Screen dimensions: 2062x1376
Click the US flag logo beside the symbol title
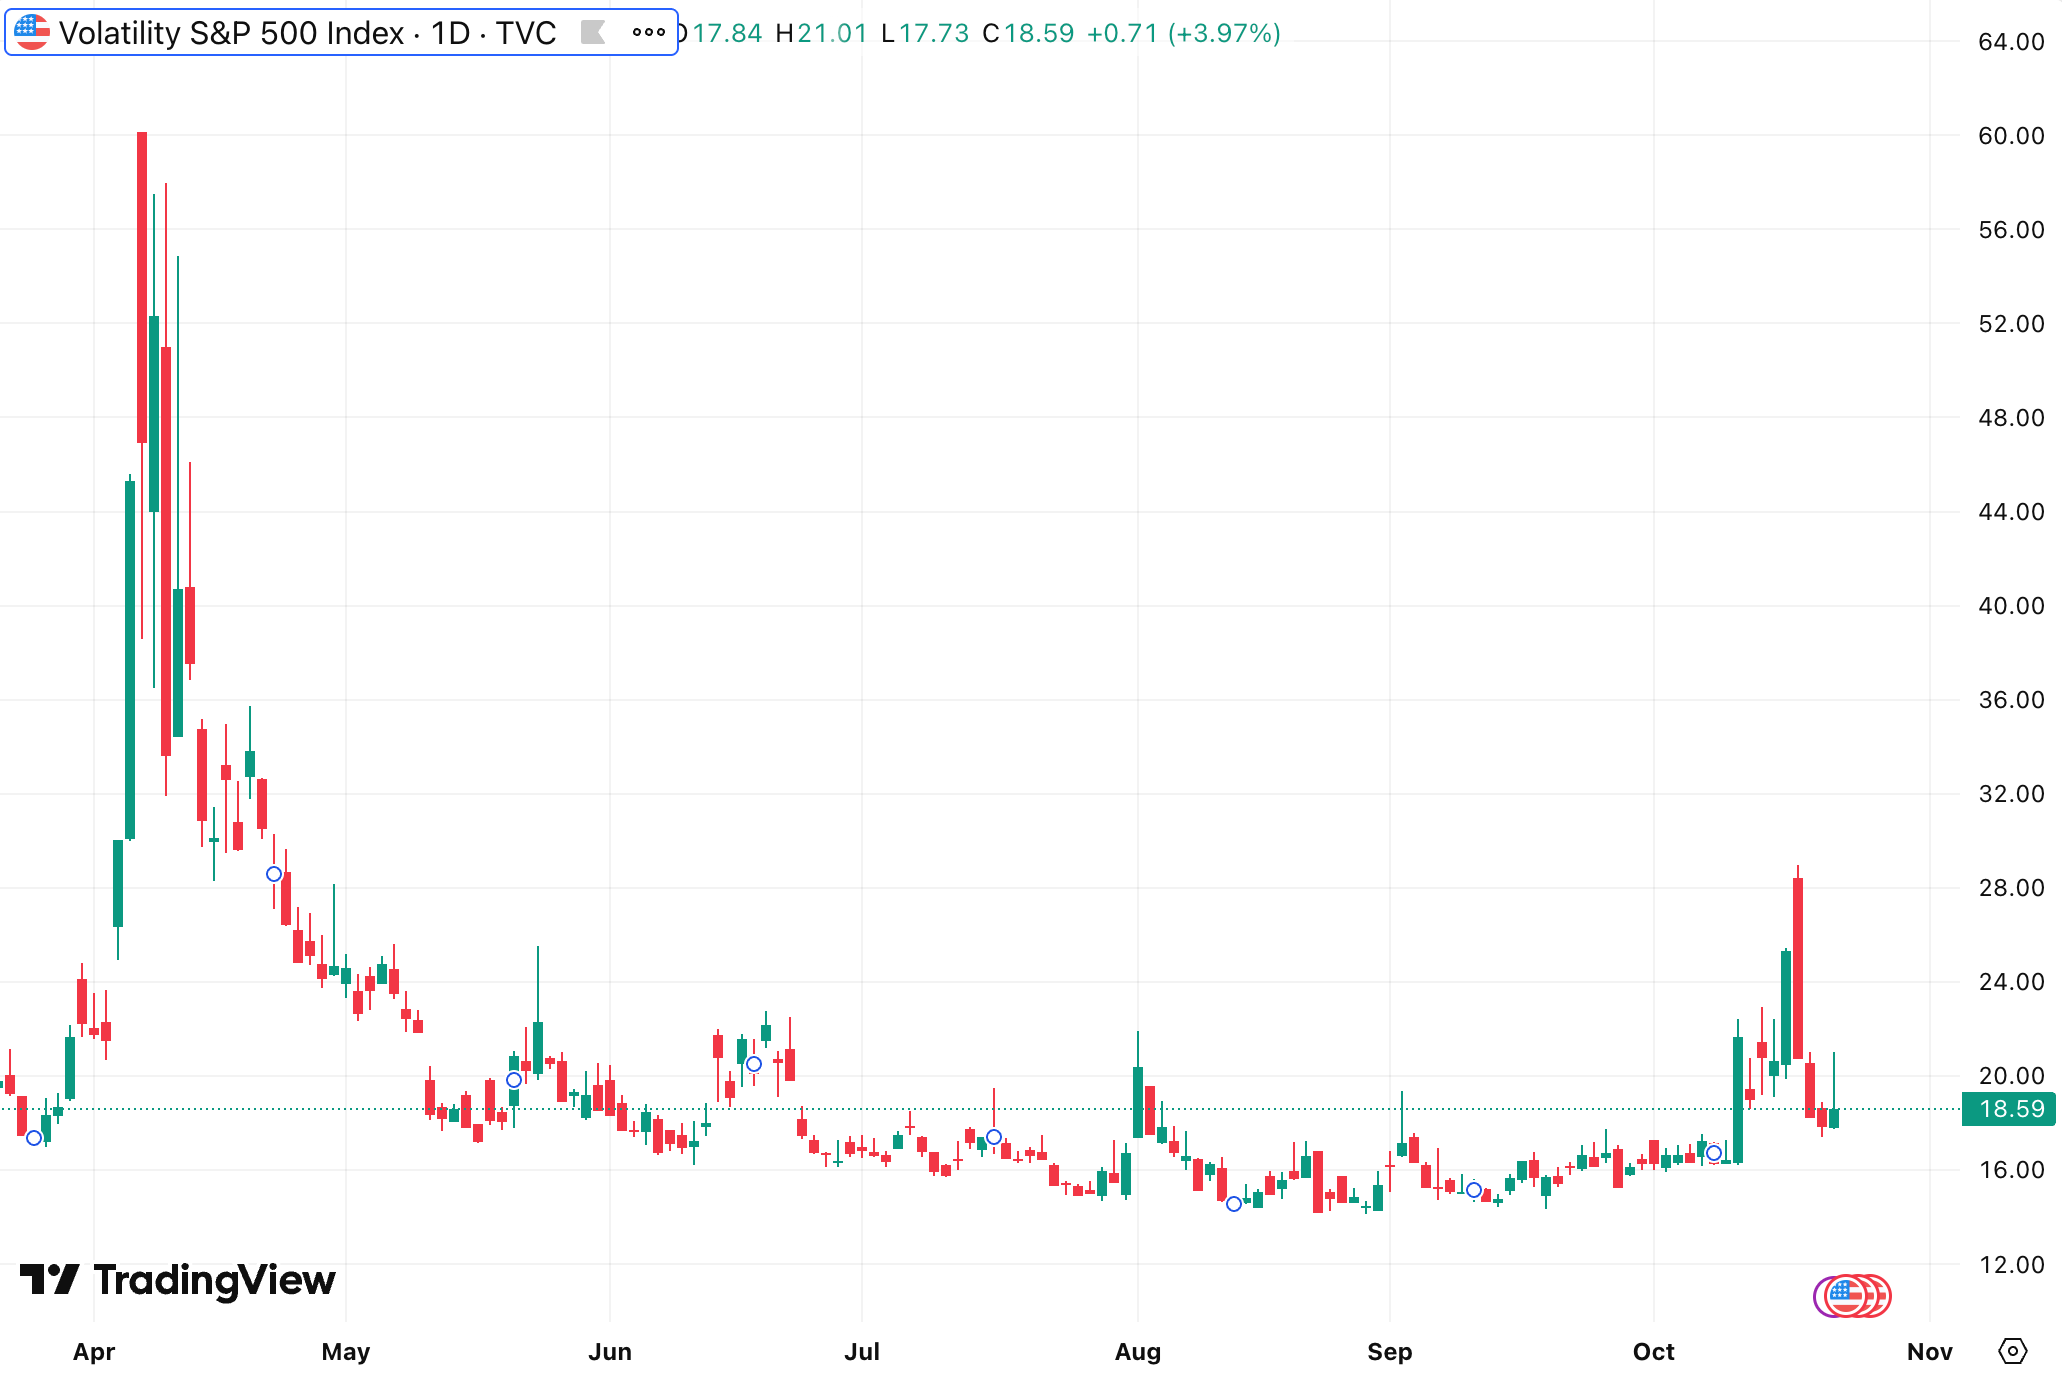[32, 32]
